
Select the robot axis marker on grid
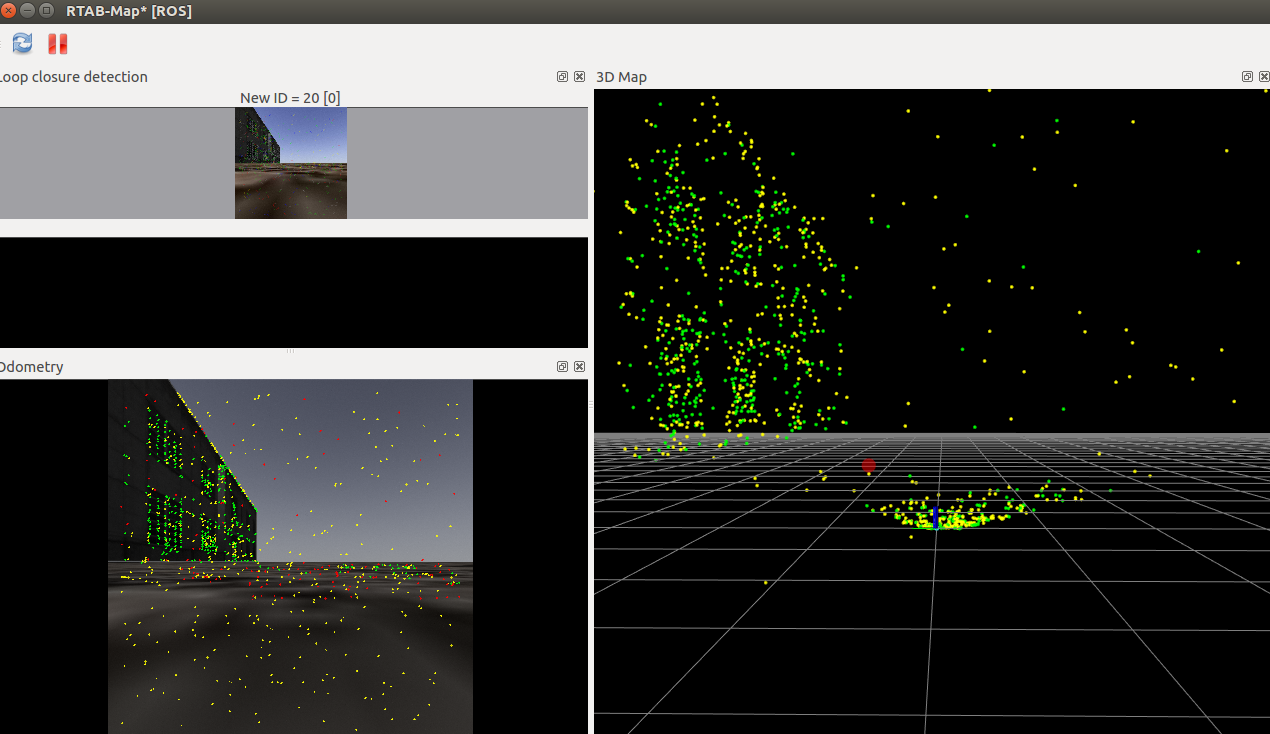pyautogui.click(x=934, y=518)
